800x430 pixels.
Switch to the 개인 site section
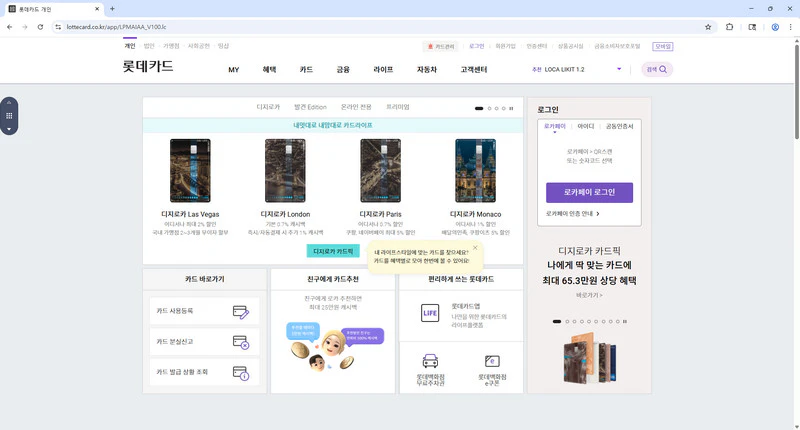(x=130, y=46)
